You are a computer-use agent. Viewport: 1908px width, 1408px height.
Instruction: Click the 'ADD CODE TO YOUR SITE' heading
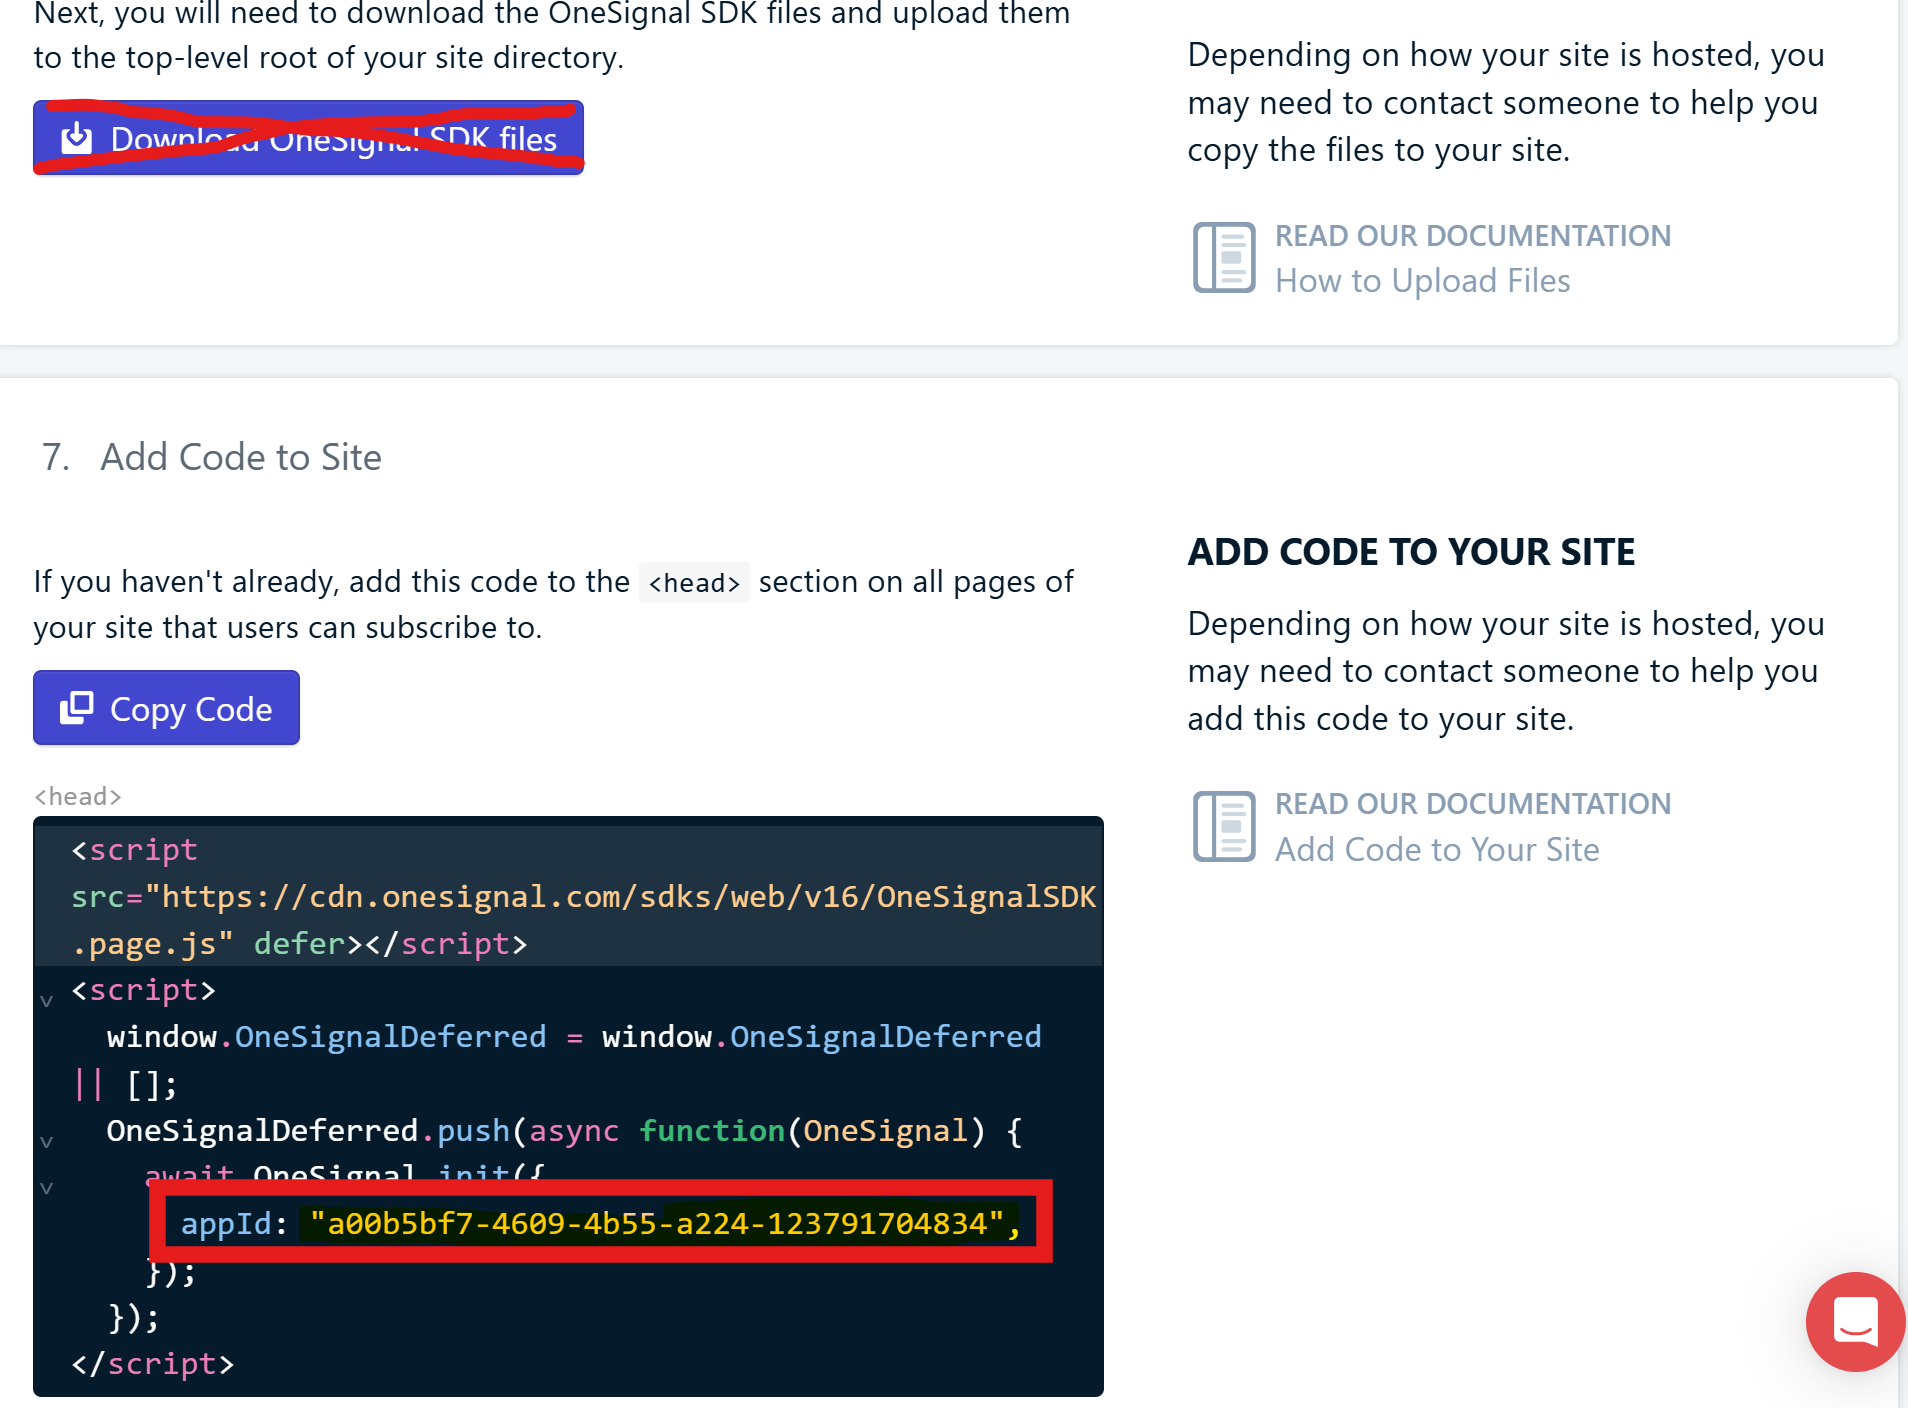tap(1411, 552)
